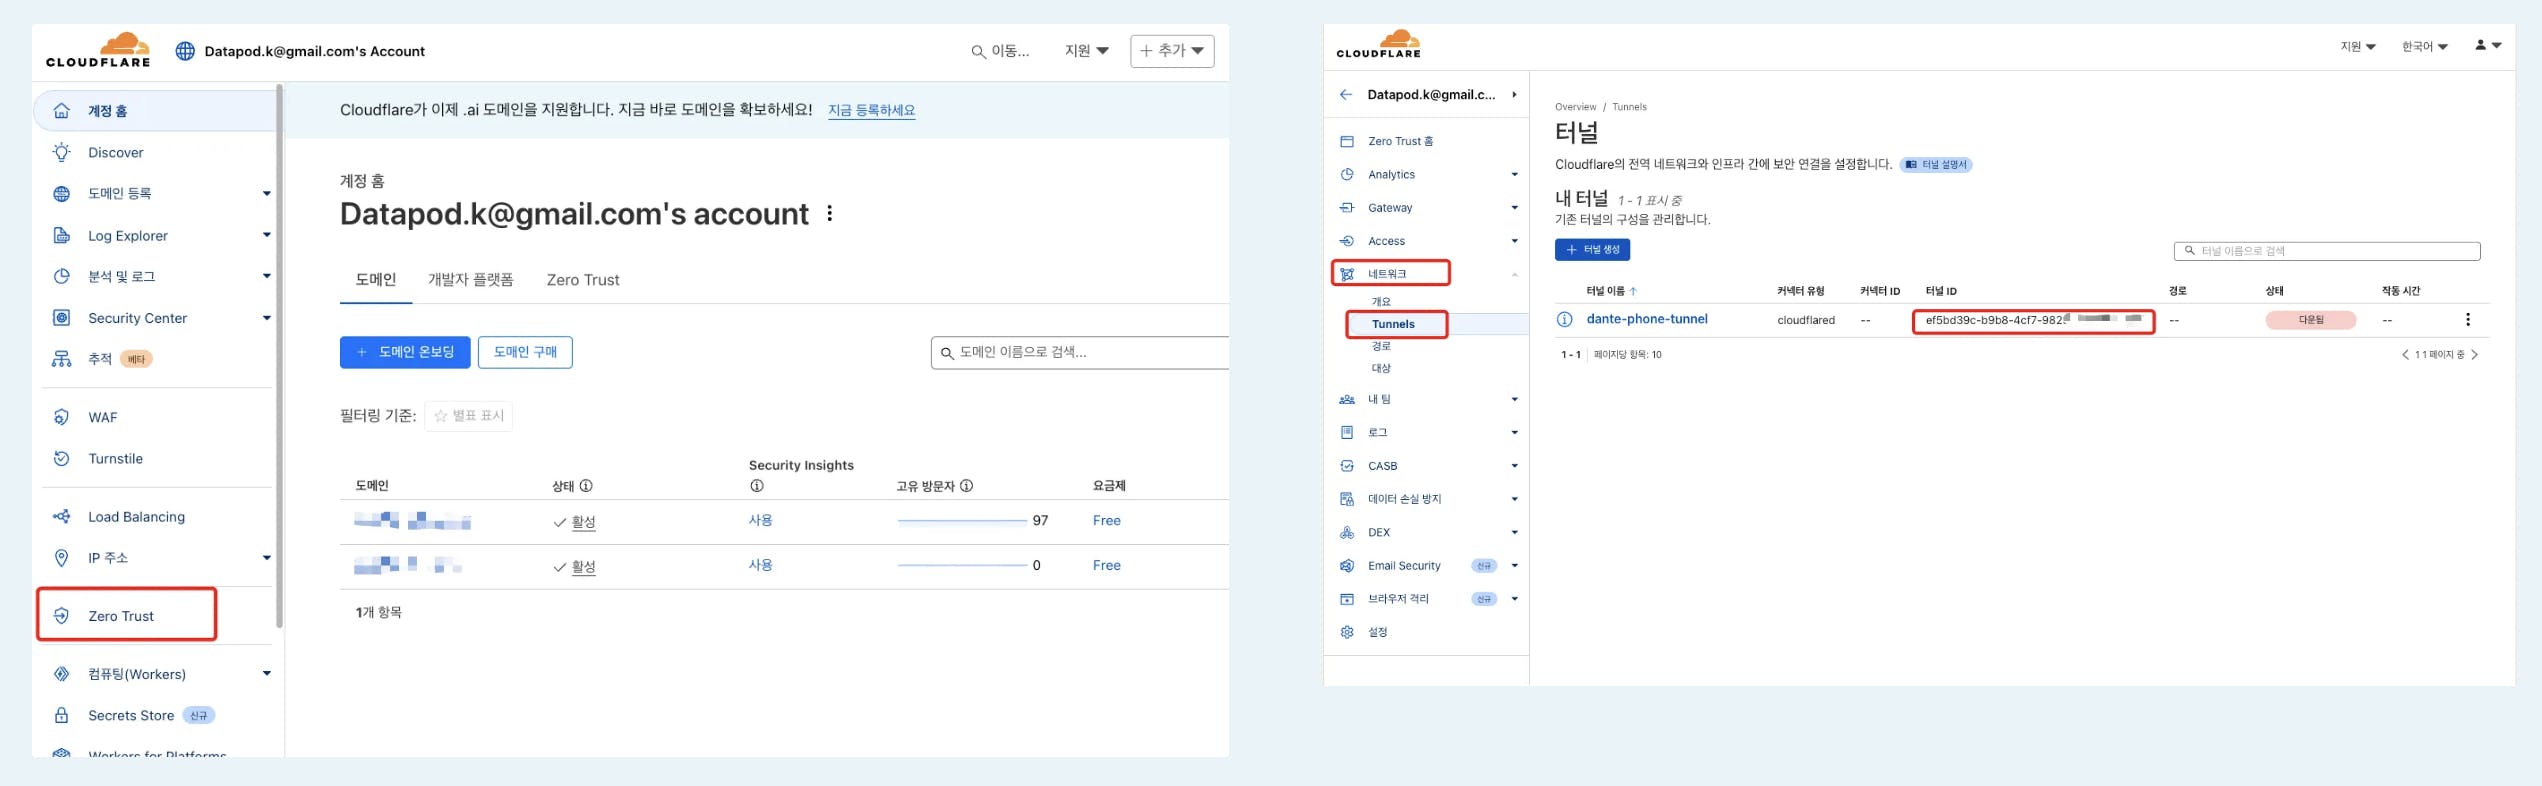Click the Email Security icon

1347,566
